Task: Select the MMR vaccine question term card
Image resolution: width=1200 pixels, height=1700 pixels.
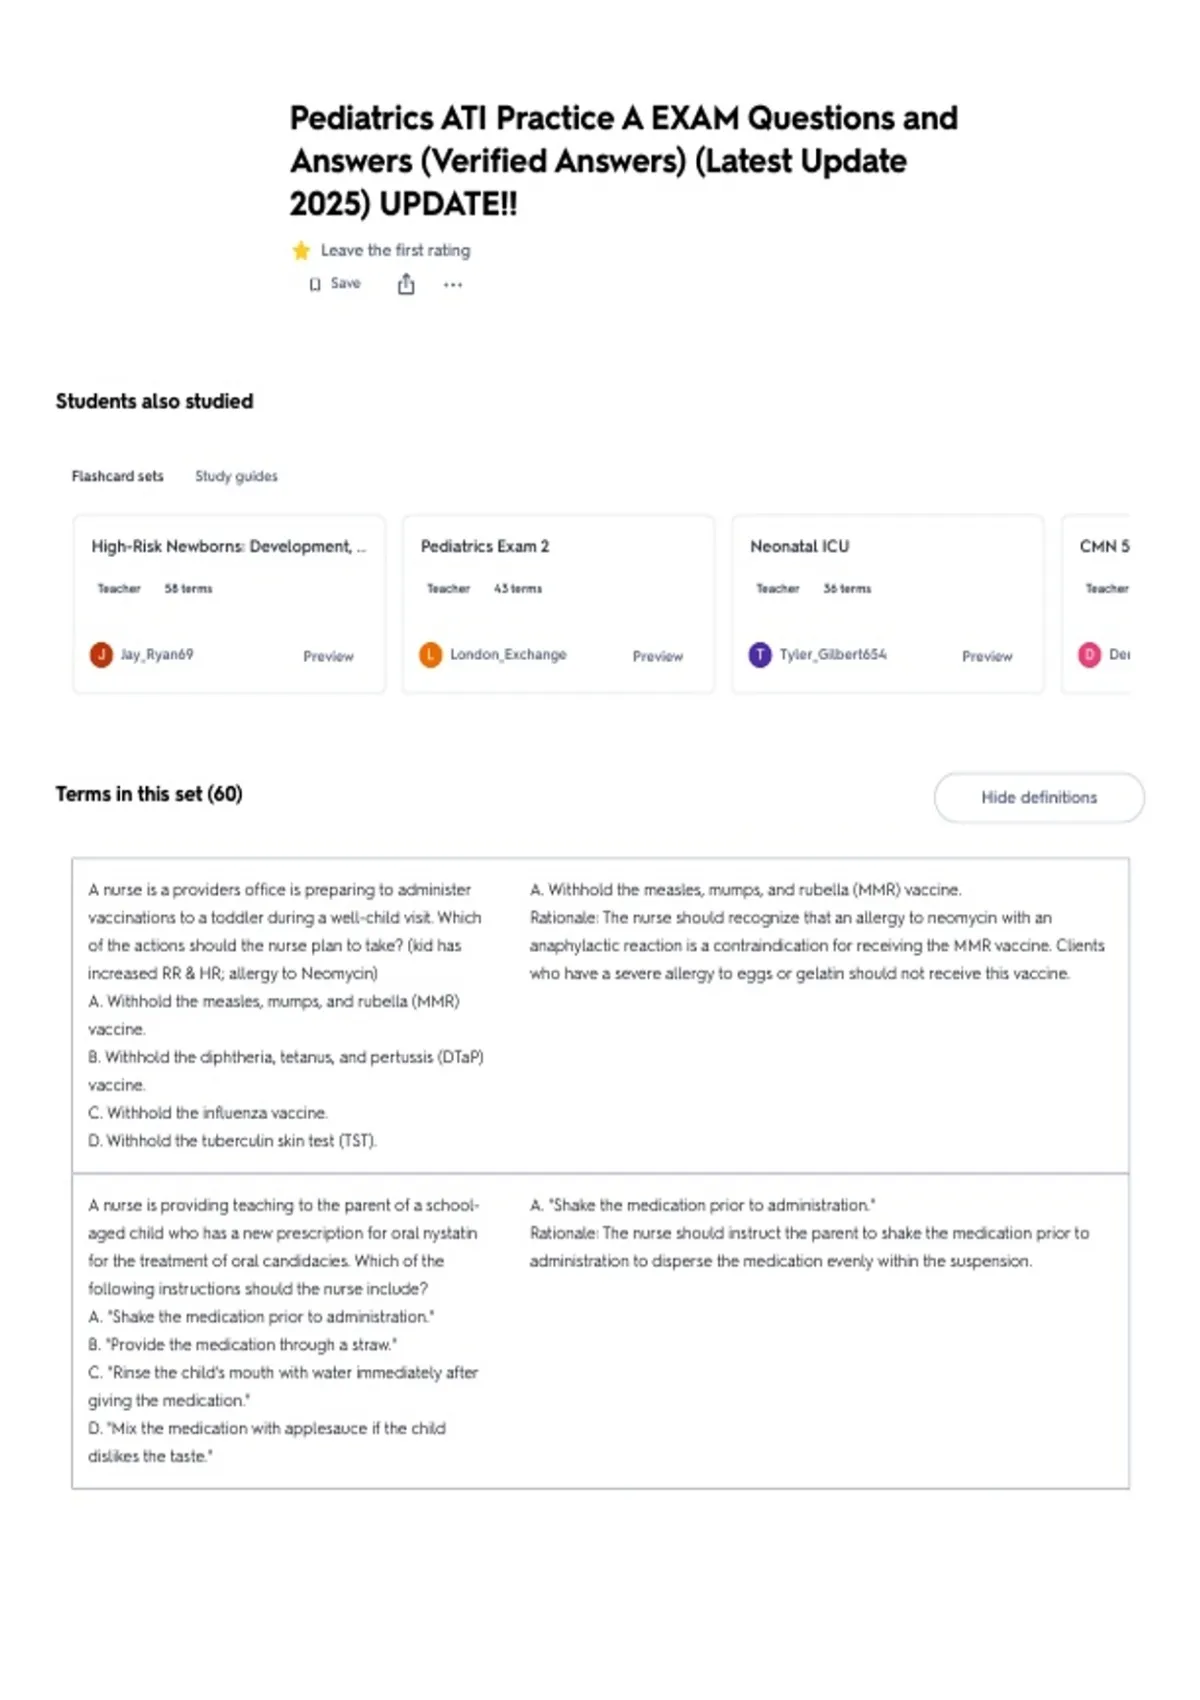Action: tap(601, 1015)
